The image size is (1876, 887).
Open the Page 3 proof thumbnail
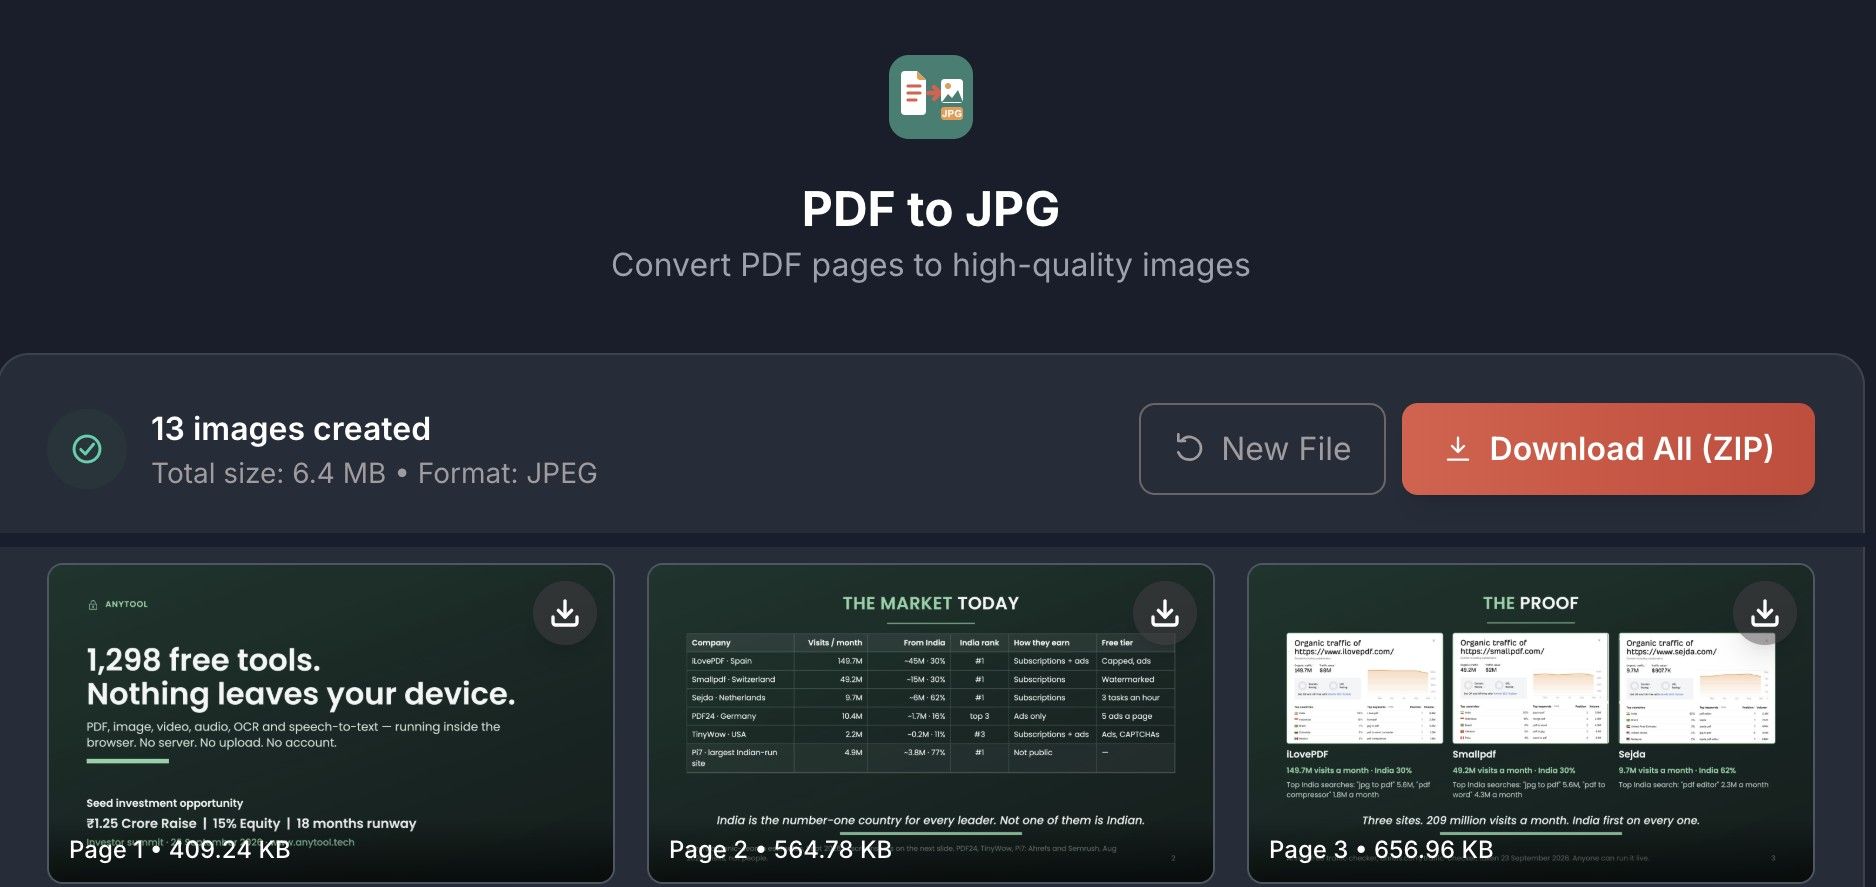click(x=1531, y=724)
